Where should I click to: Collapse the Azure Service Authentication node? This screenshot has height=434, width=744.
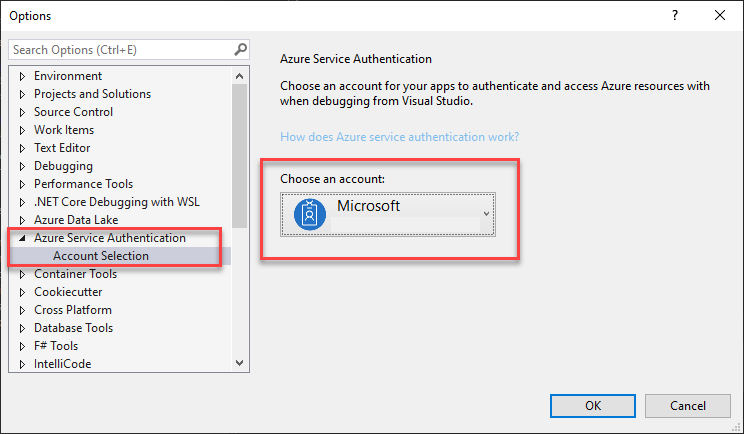coord(23,238)
